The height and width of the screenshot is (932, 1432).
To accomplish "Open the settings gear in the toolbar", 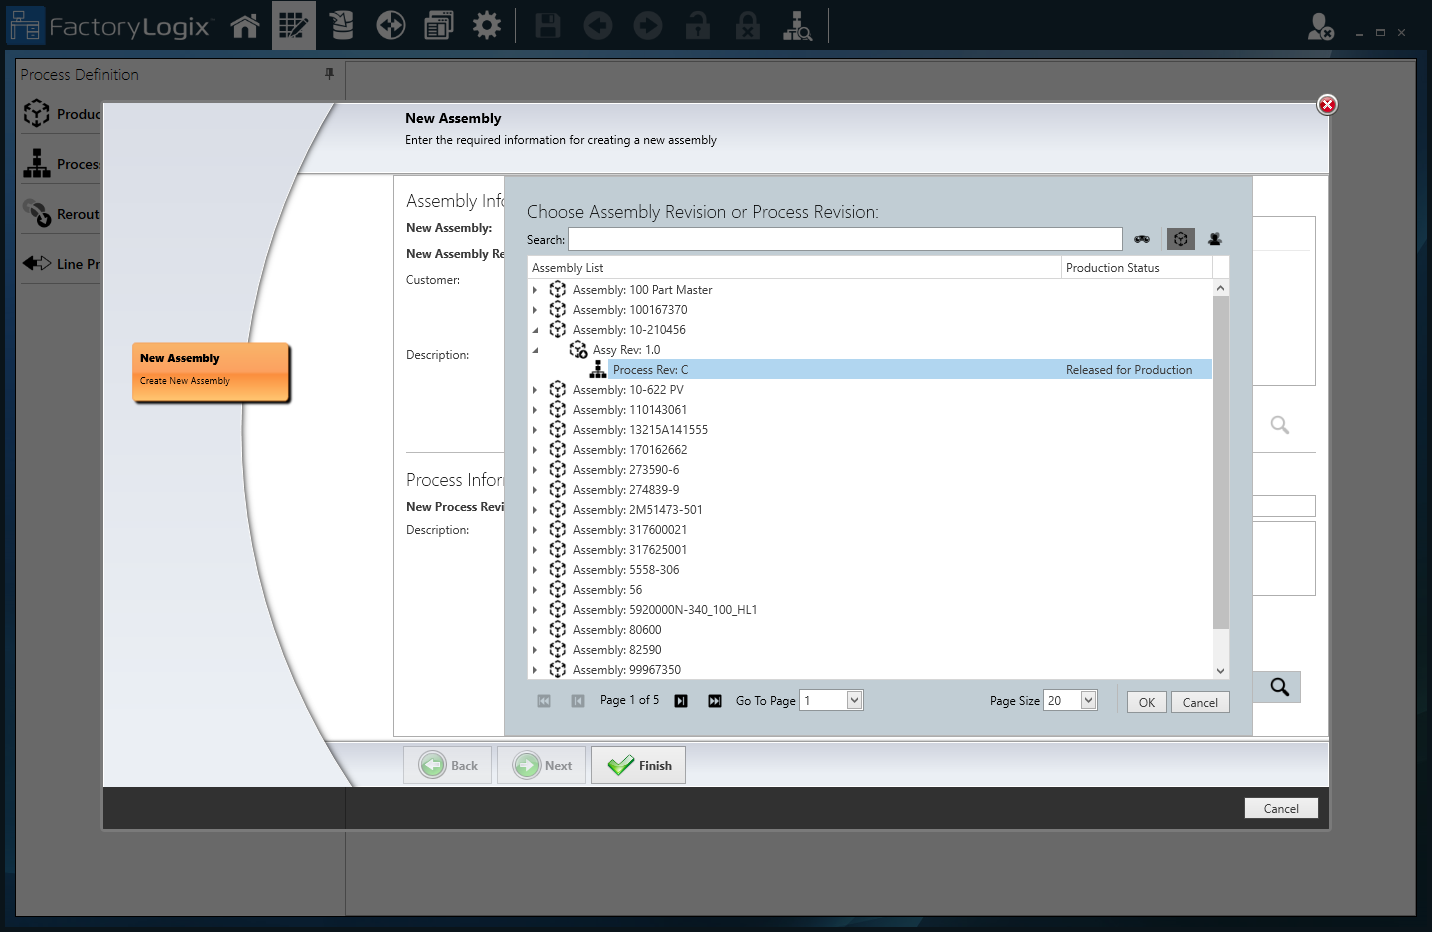I will [487, 26].
